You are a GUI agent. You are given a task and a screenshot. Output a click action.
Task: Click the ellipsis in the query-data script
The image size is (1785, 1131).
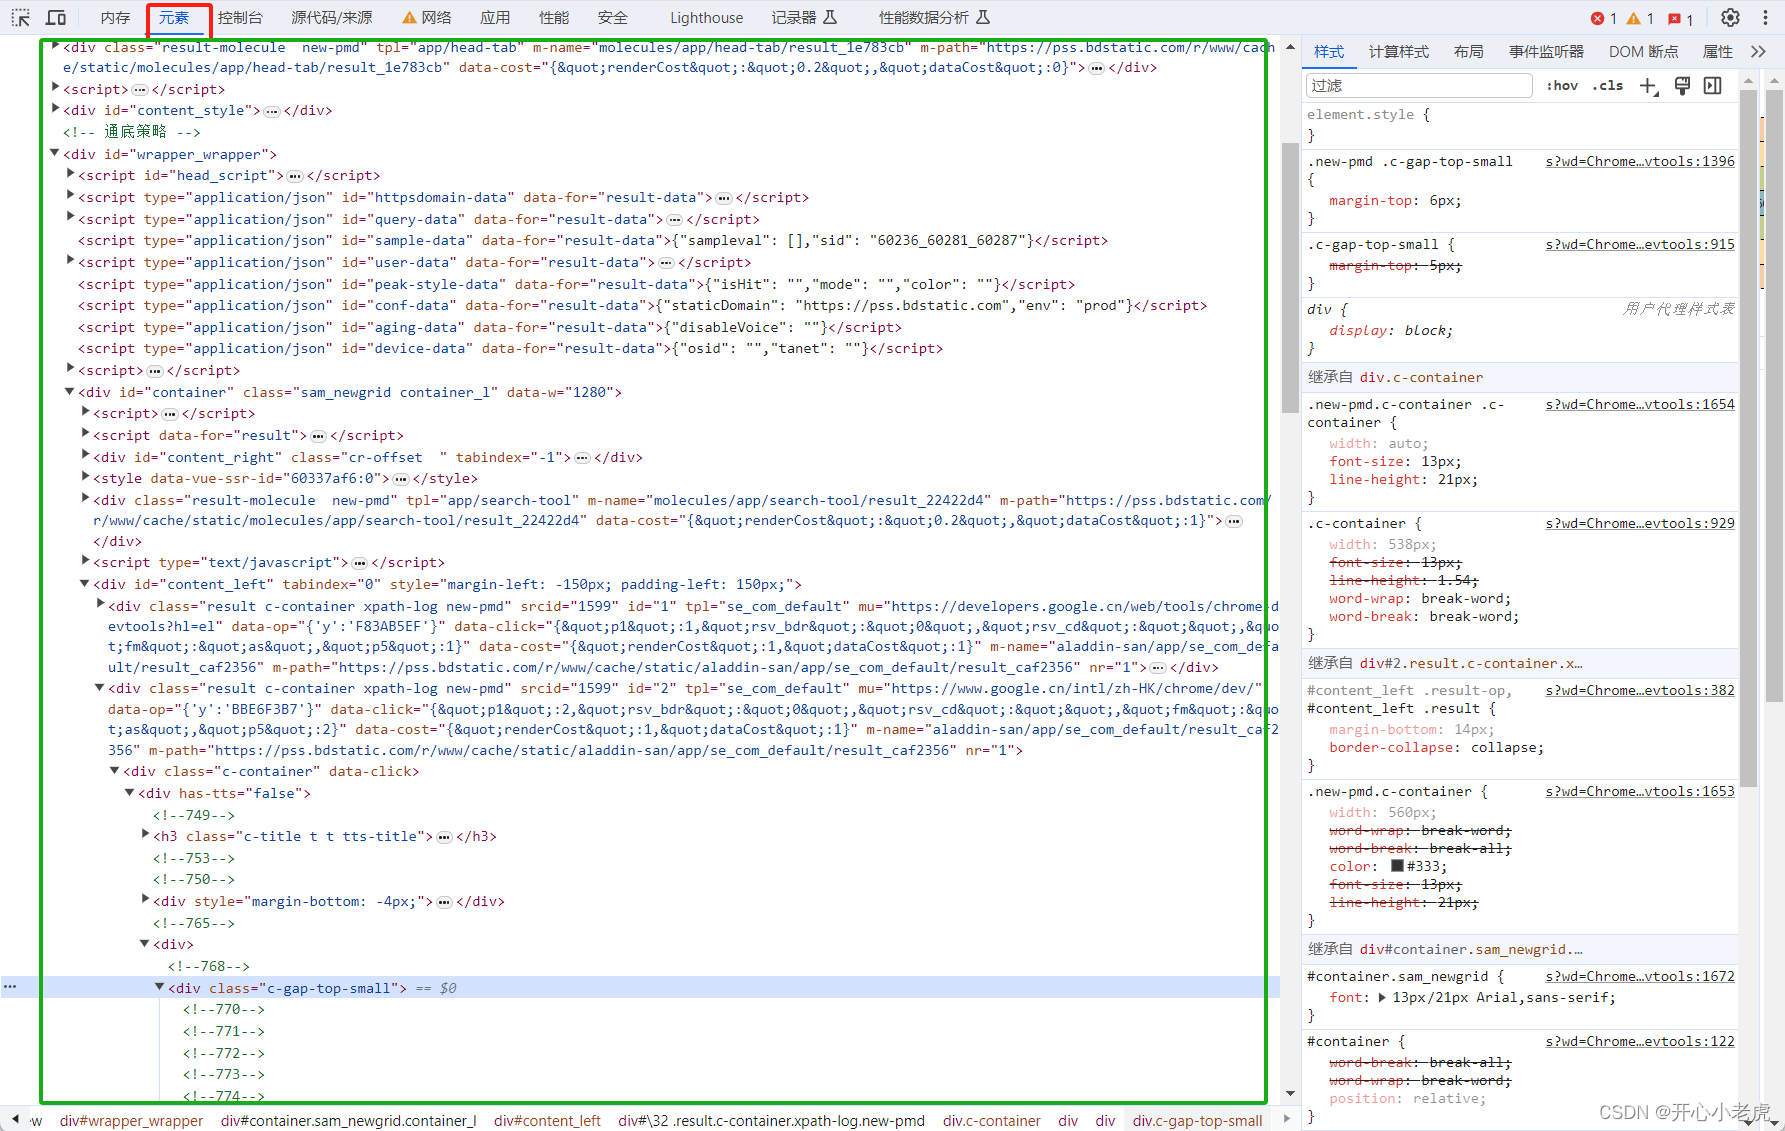(x=675, y=220)
